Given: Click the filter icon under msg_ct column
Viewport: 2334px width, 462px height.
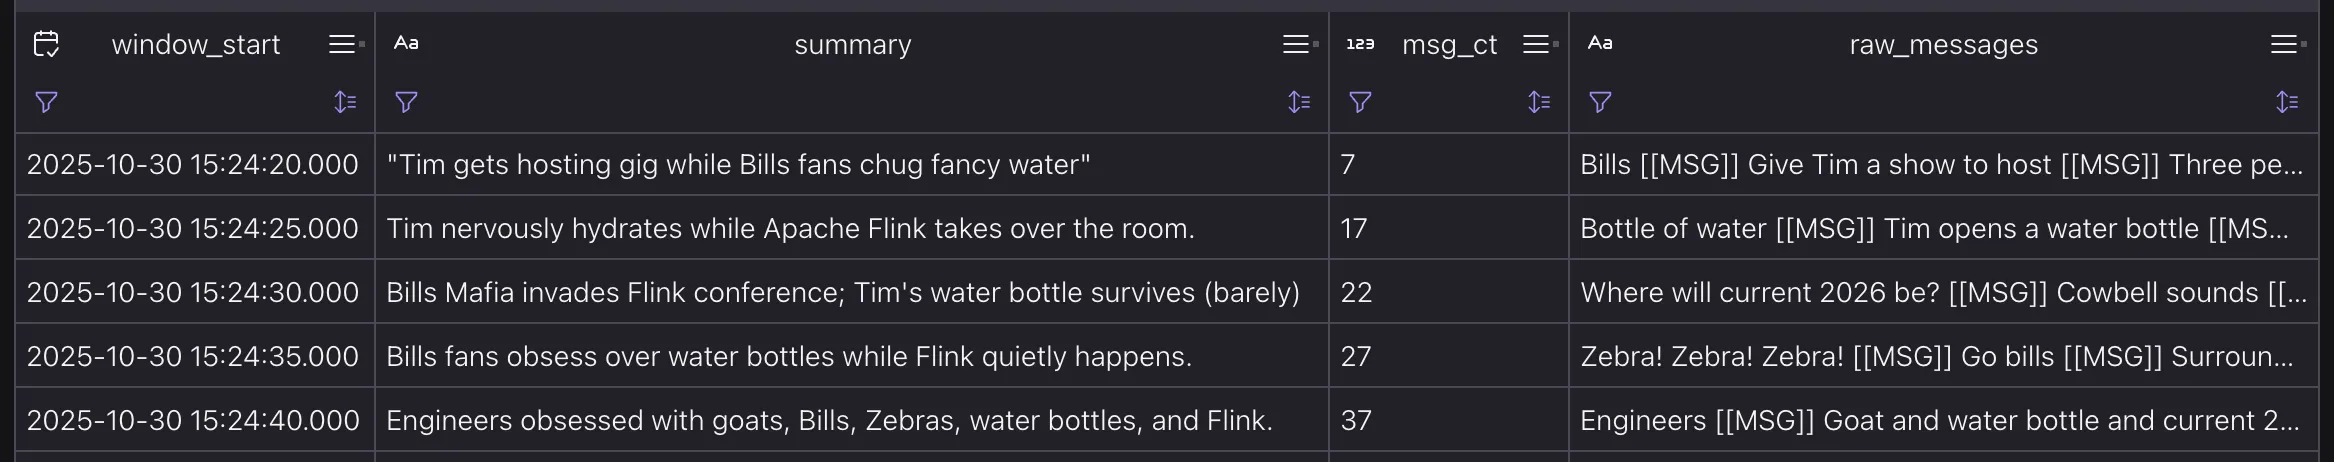Looking at the screenshot, I should 1360,102.
